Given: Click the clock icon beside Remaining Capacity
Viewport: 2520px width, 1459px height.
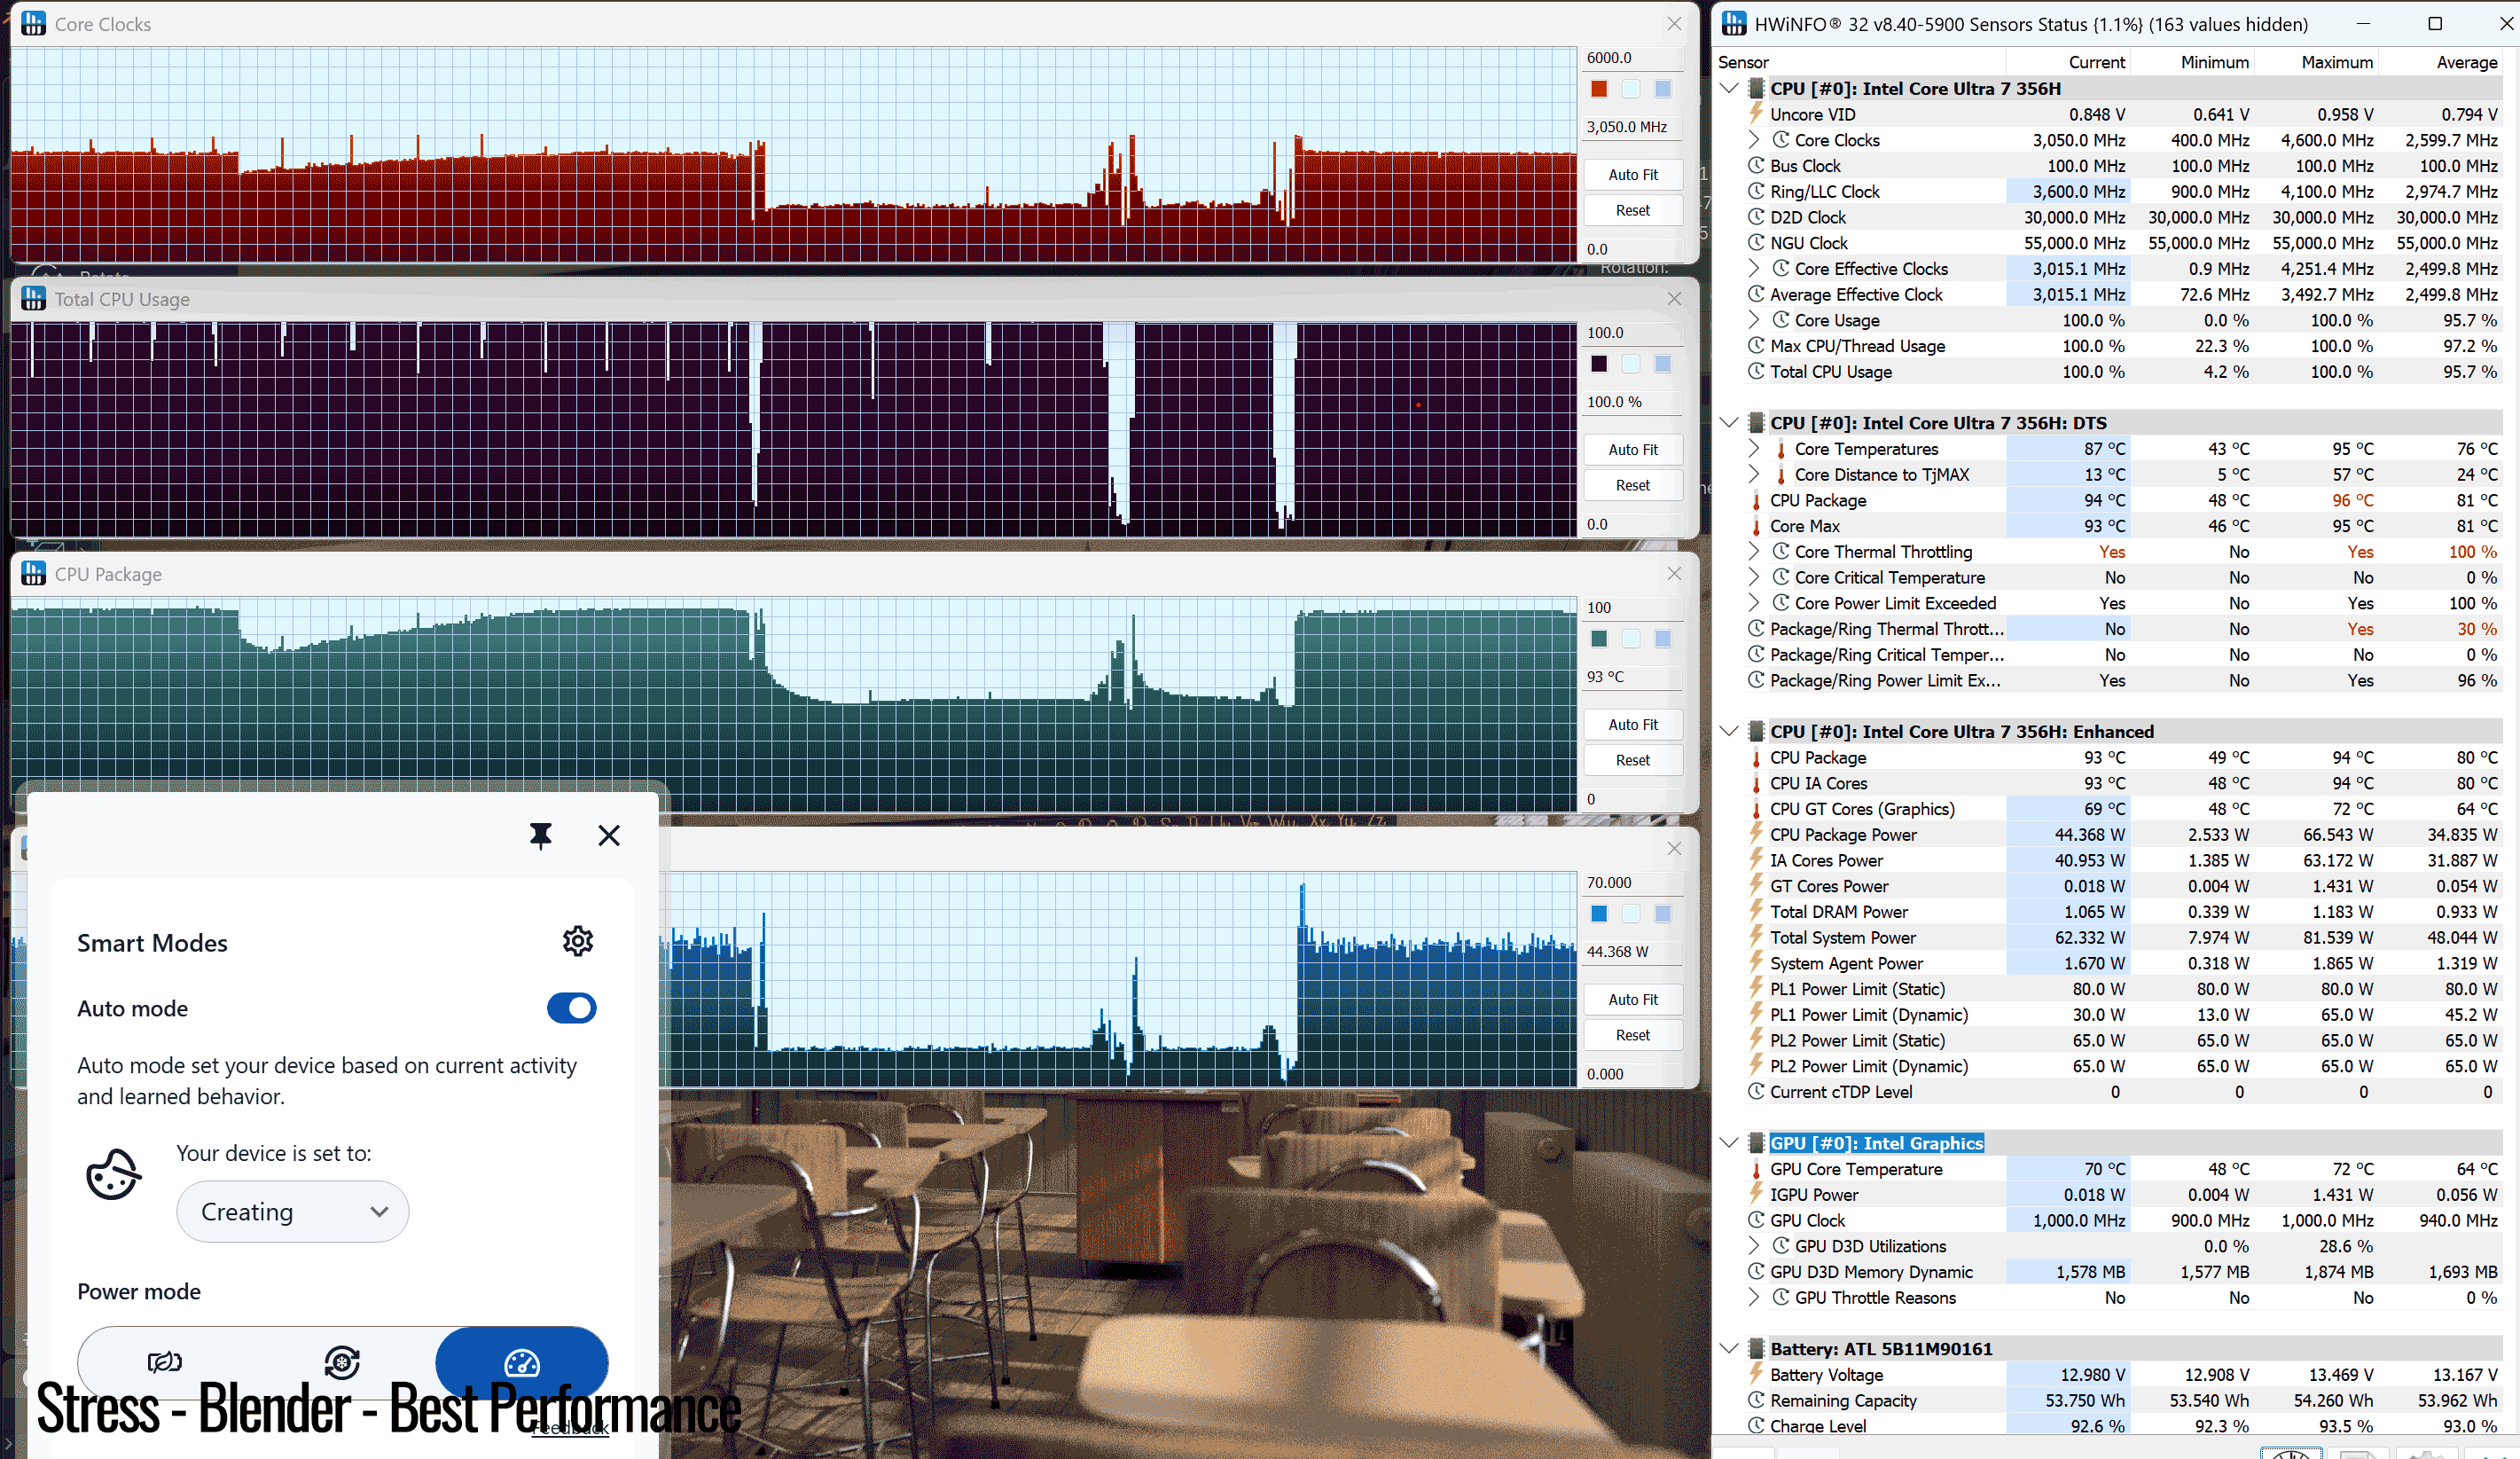Looking at the screenshot, I should (x=1756, y=1400).
